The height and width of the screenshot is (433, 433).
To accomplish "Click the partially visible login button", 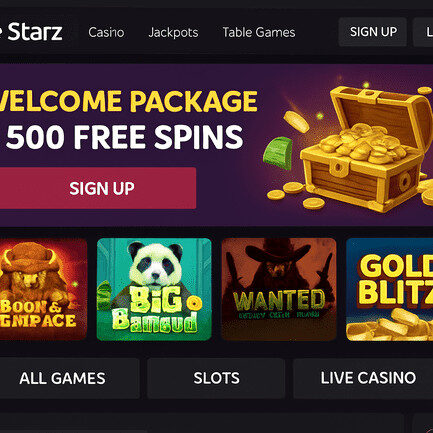I will [x=423, y=32].
